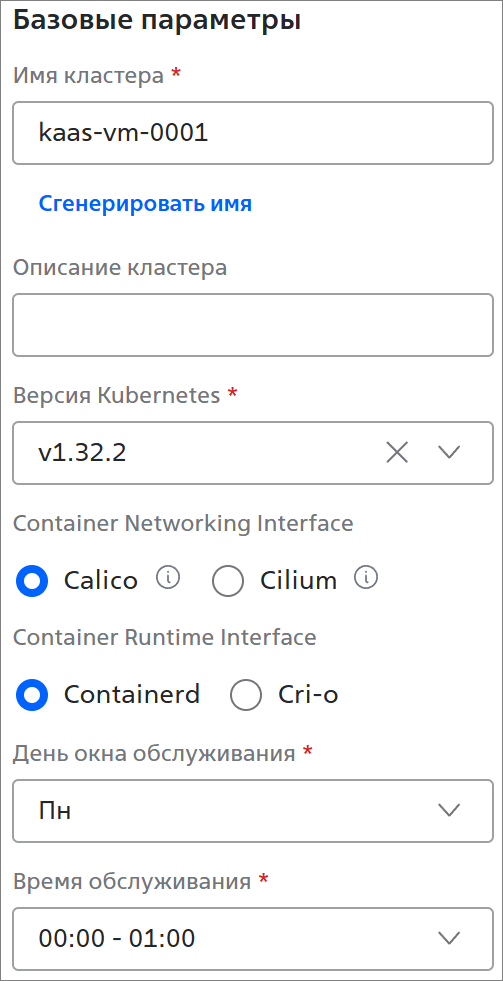Clear the selected Kubernetes version with X
Viewport: 503px width, 981px height.
[397, 452]
